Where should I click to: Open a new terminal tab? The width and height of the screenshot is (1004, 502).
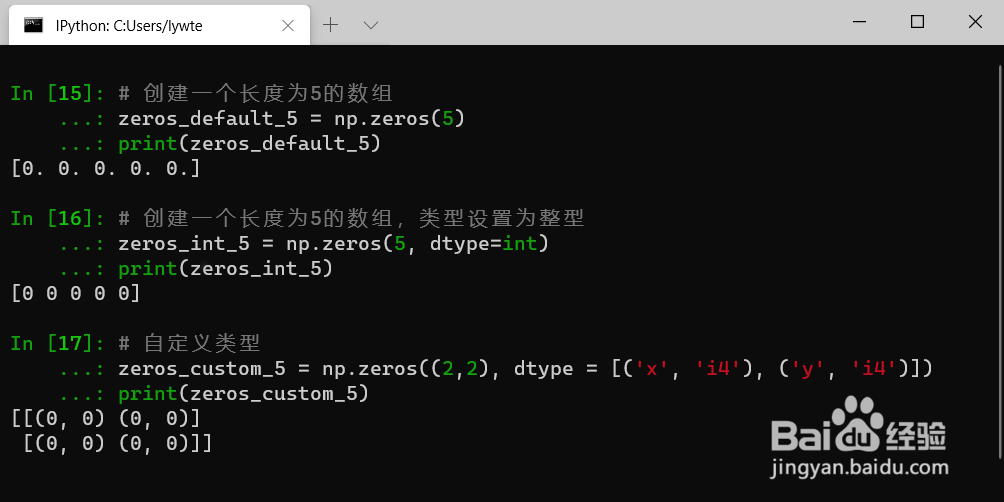(330, 25)
